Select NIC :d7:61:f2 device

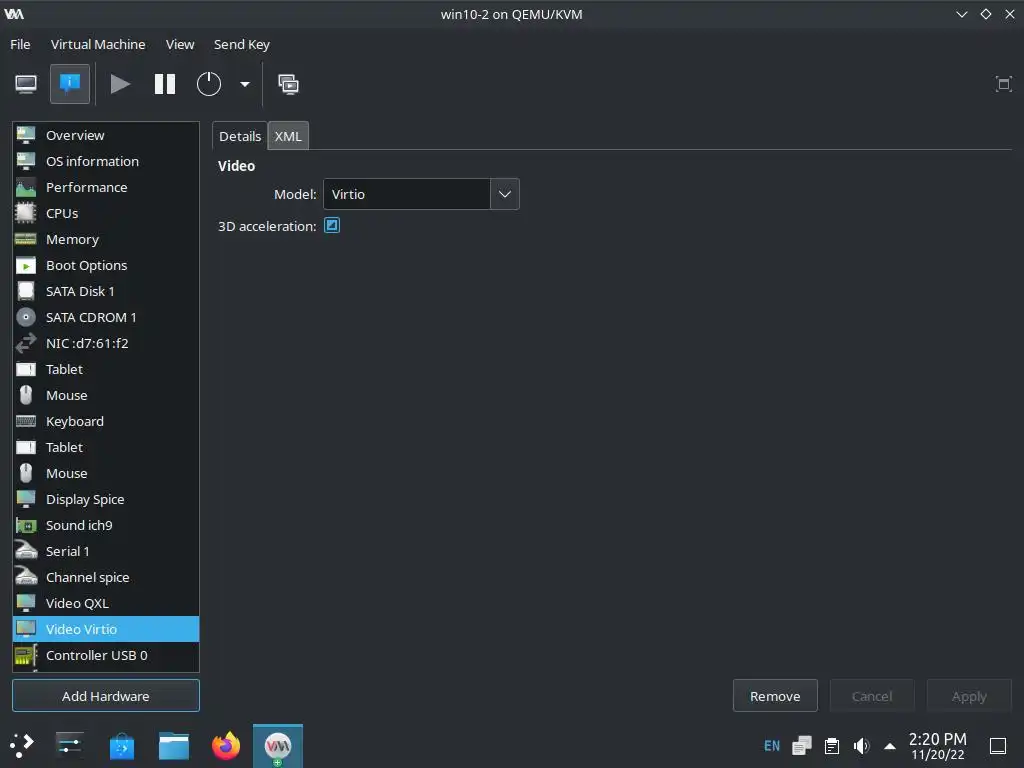coord(106,344)
